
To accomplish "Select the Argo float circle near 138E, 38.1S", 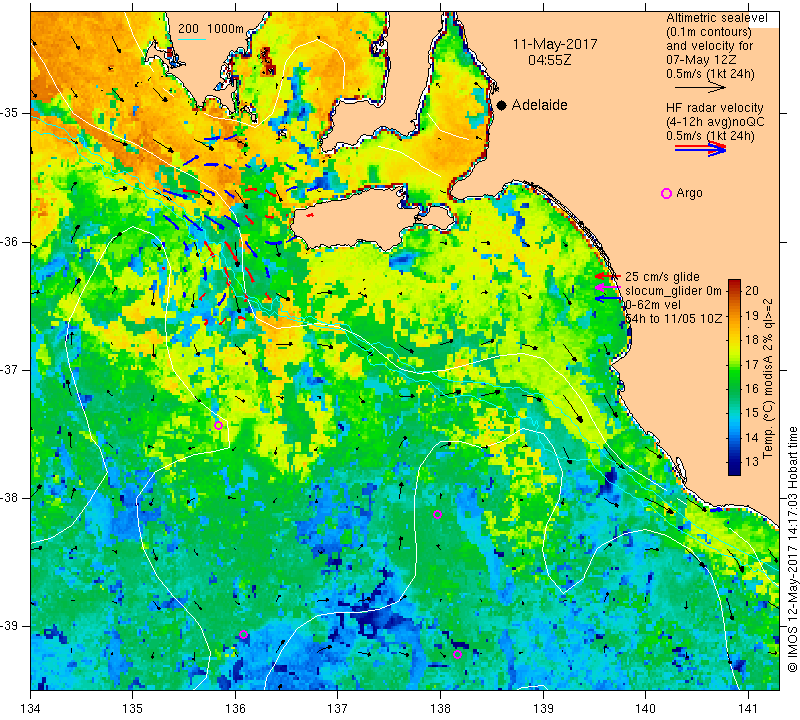I will coord(437,514).
